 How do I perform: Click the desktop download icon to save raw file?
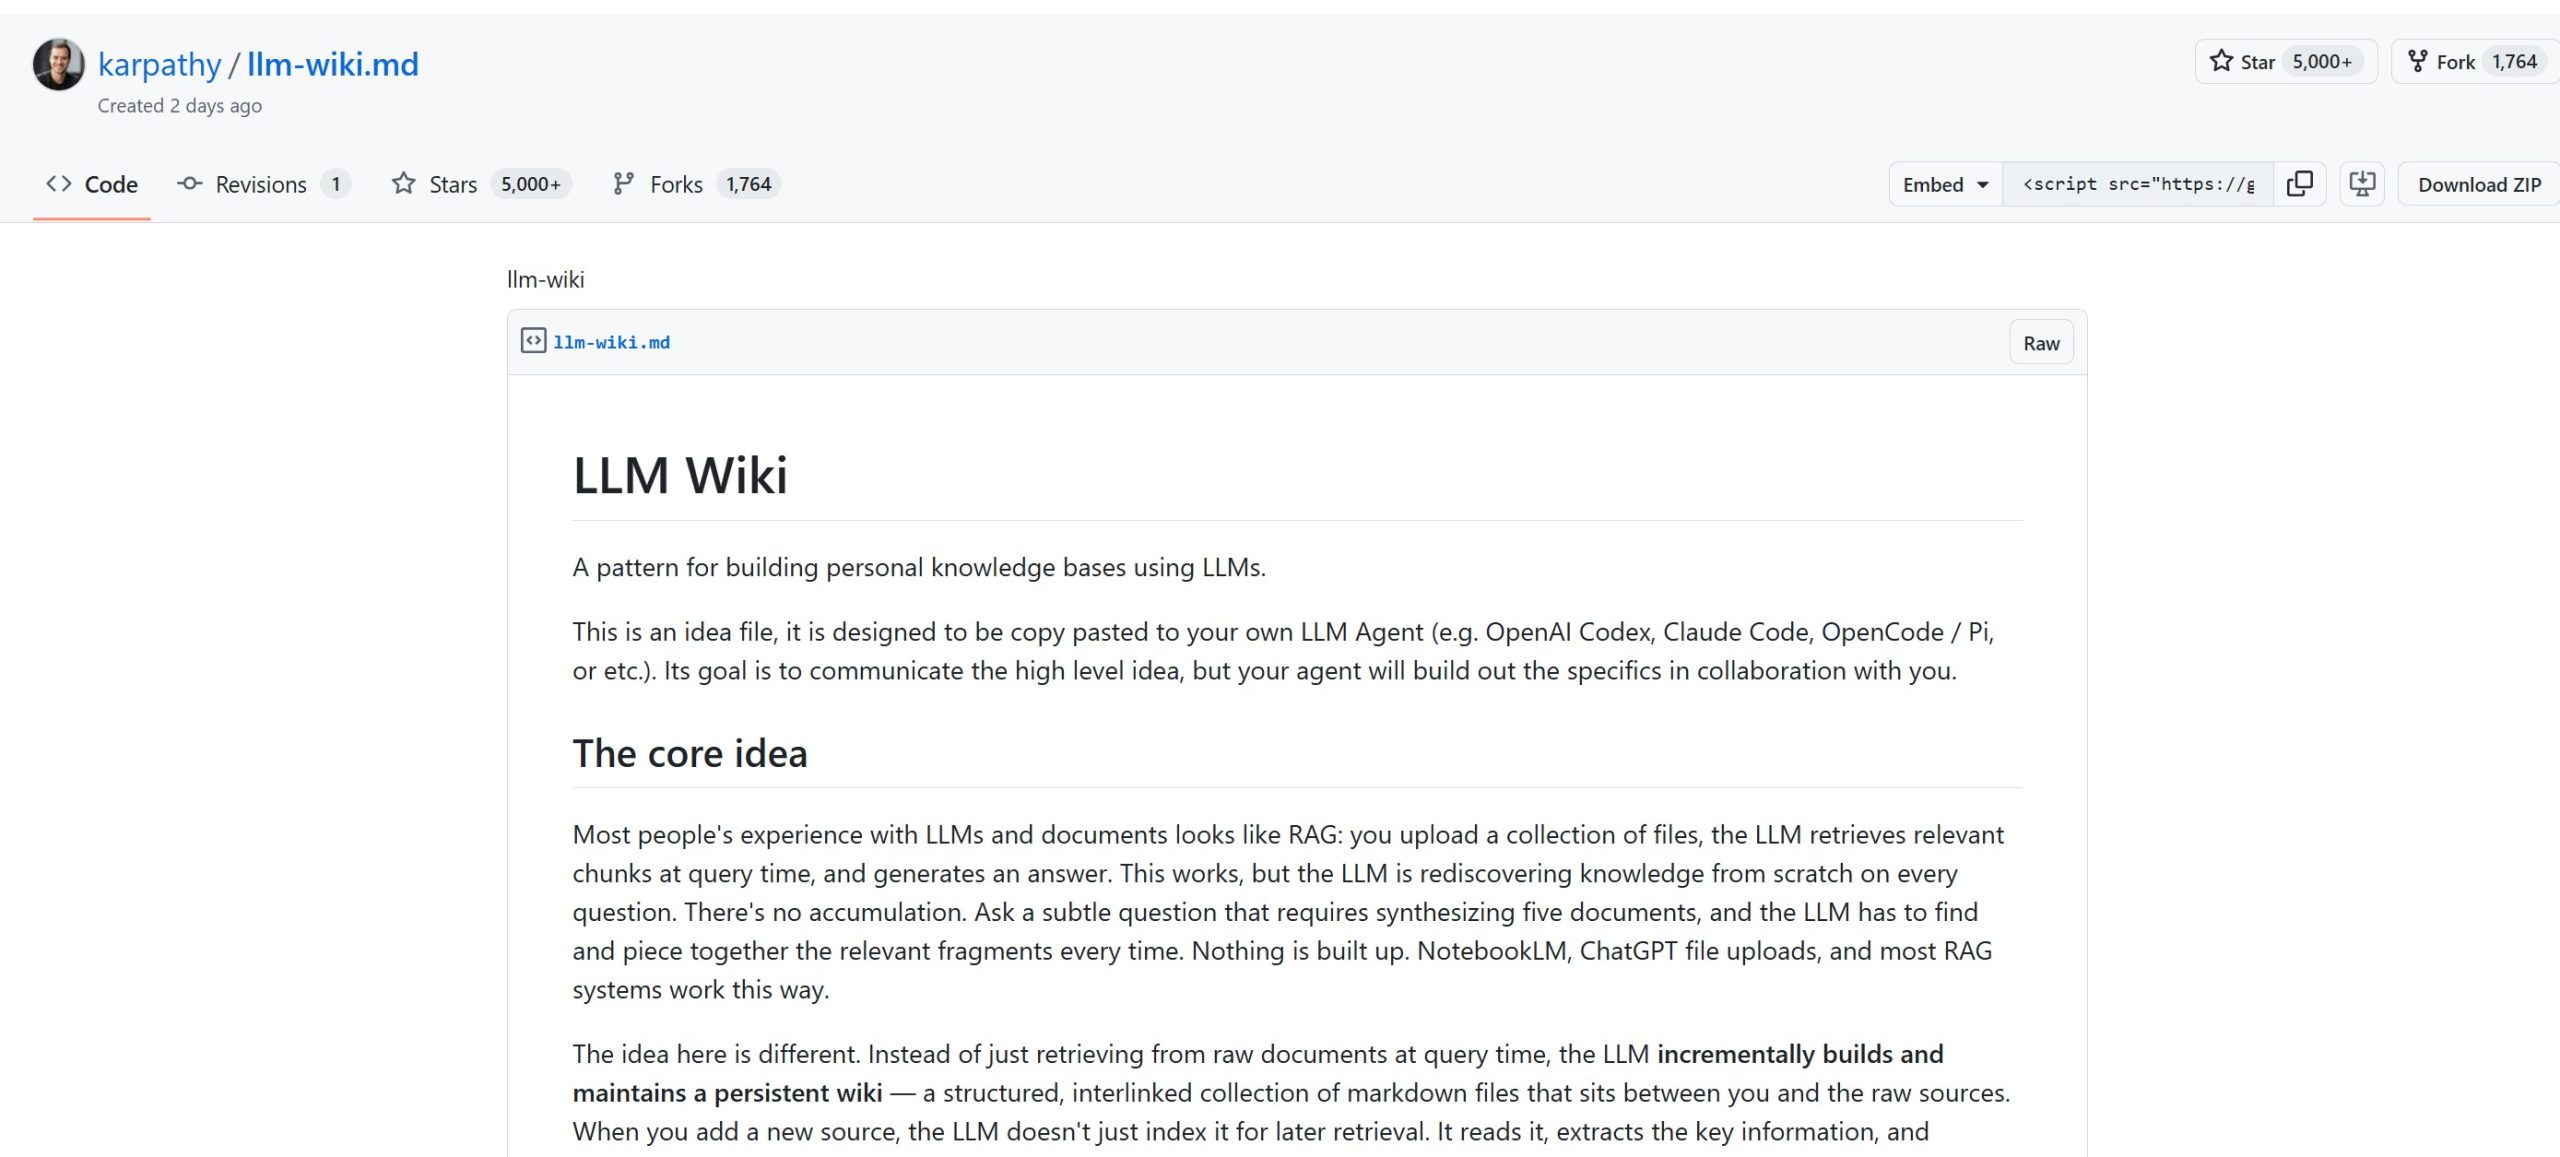click(x=2361, y=183)
